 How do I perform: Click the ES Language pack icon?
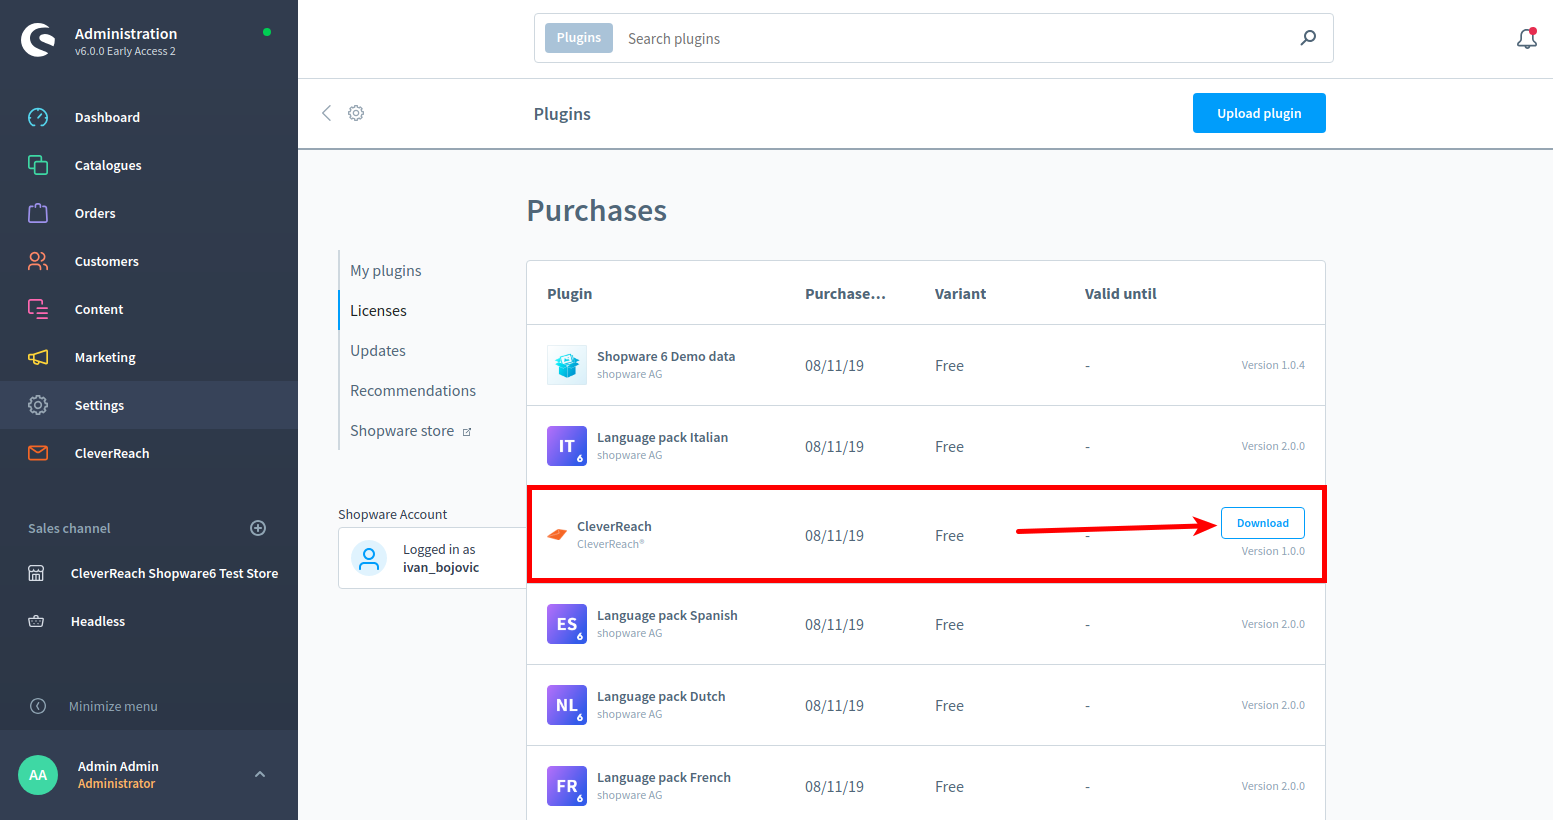point(567,624)
